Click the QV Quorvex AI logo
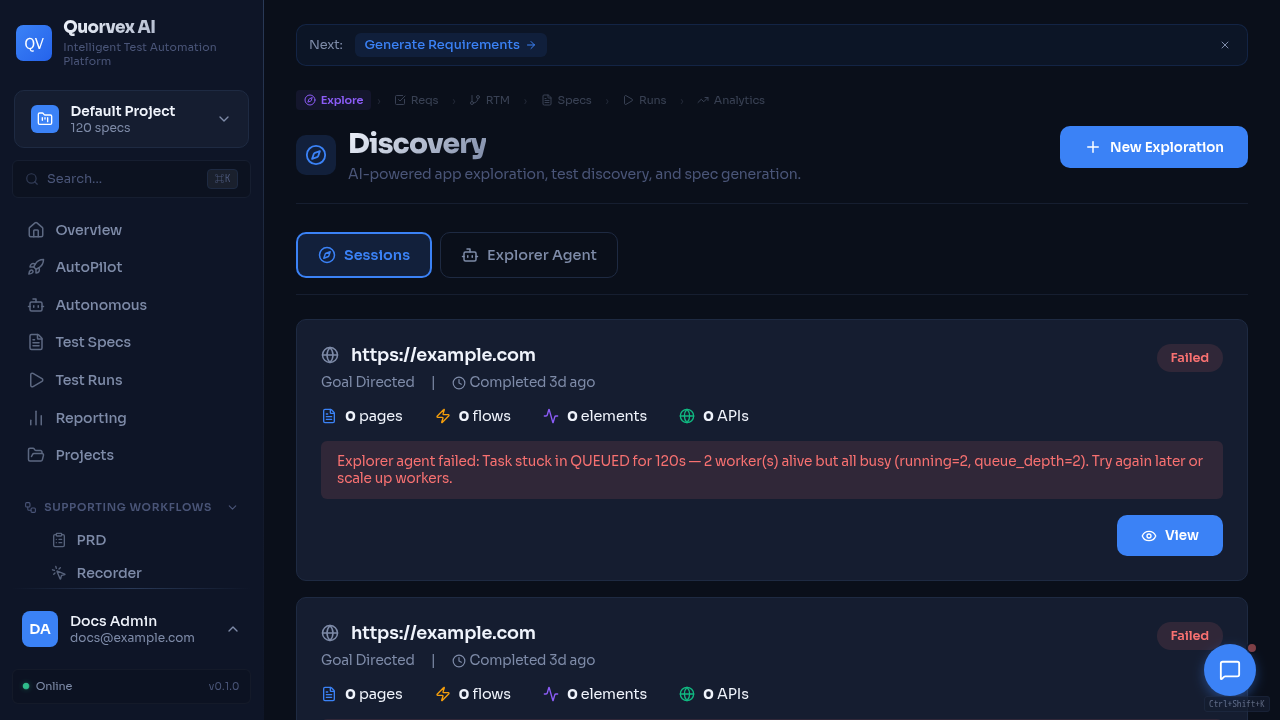1280x720 pixels. point(34,43)
